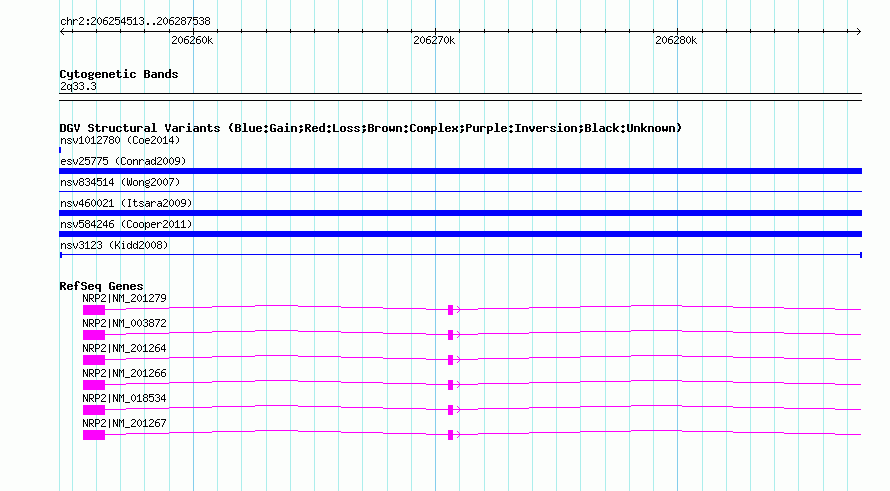The width and height of the screenshot is (890, 491).
Task: Open transcript NRP2|NM_201279 label
Action: (124, 299)
